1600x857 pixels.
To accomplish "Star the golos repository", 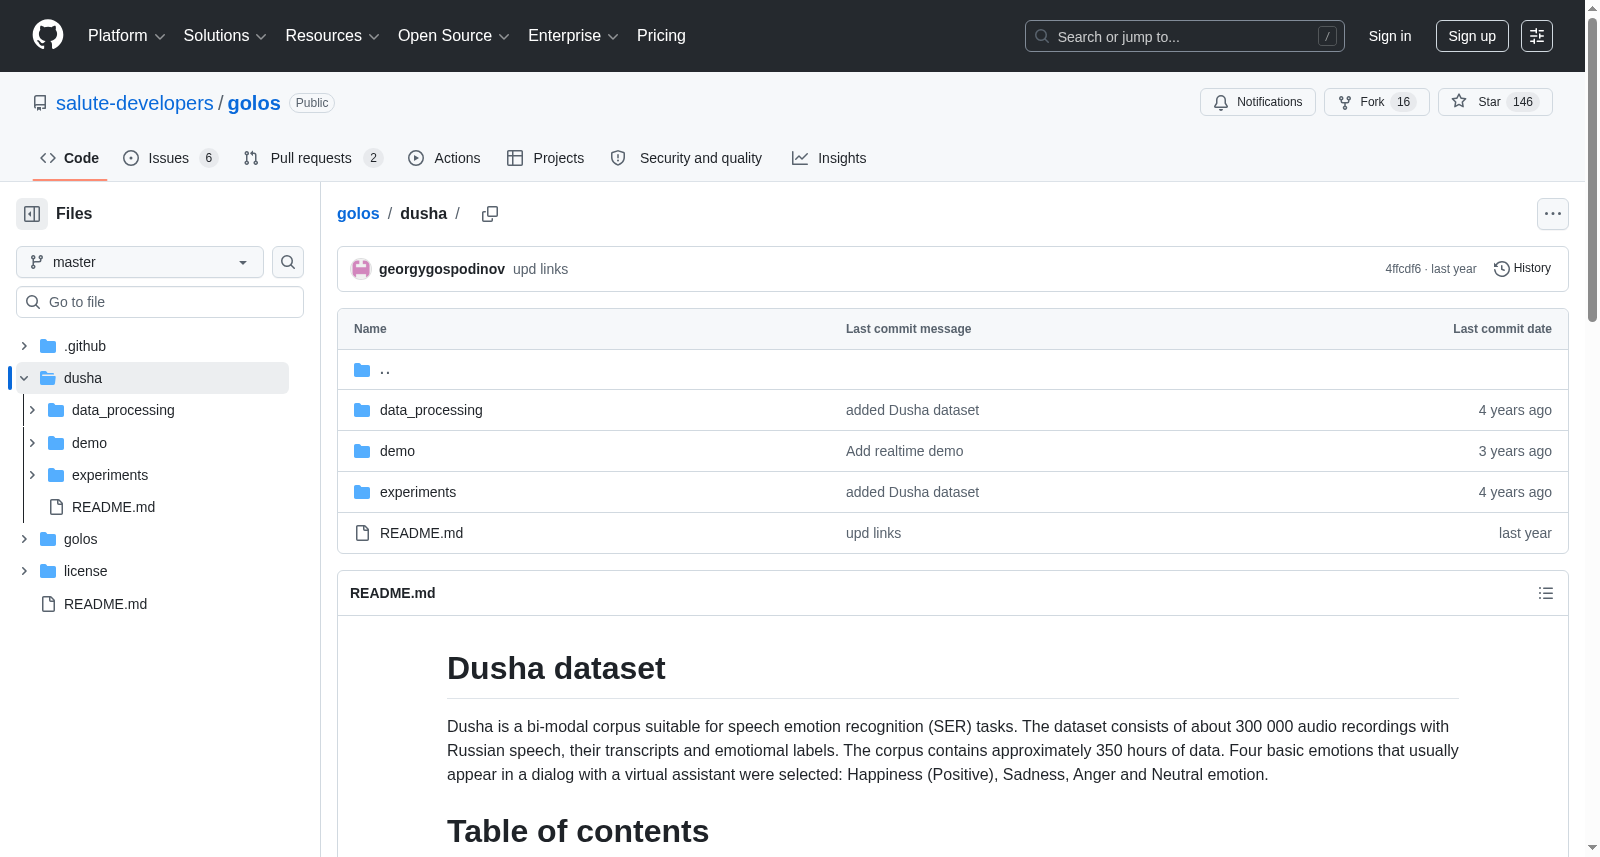I will click(x=1495, y=102).
